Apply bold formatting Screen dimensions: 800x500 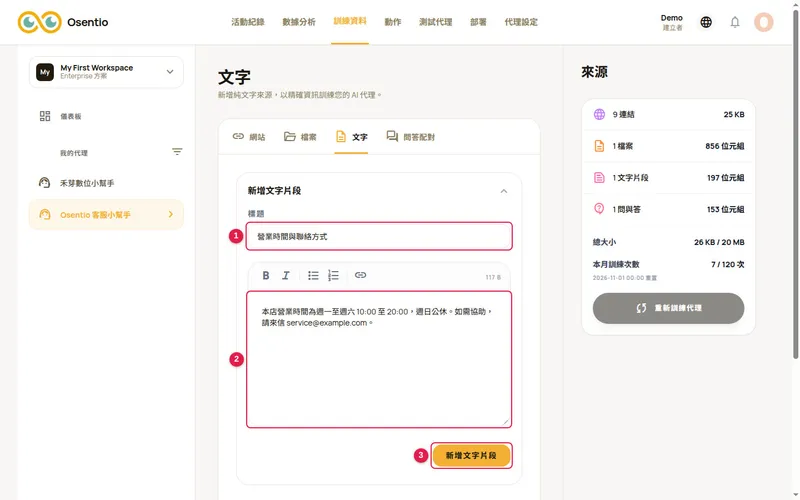tap(266, 276)
